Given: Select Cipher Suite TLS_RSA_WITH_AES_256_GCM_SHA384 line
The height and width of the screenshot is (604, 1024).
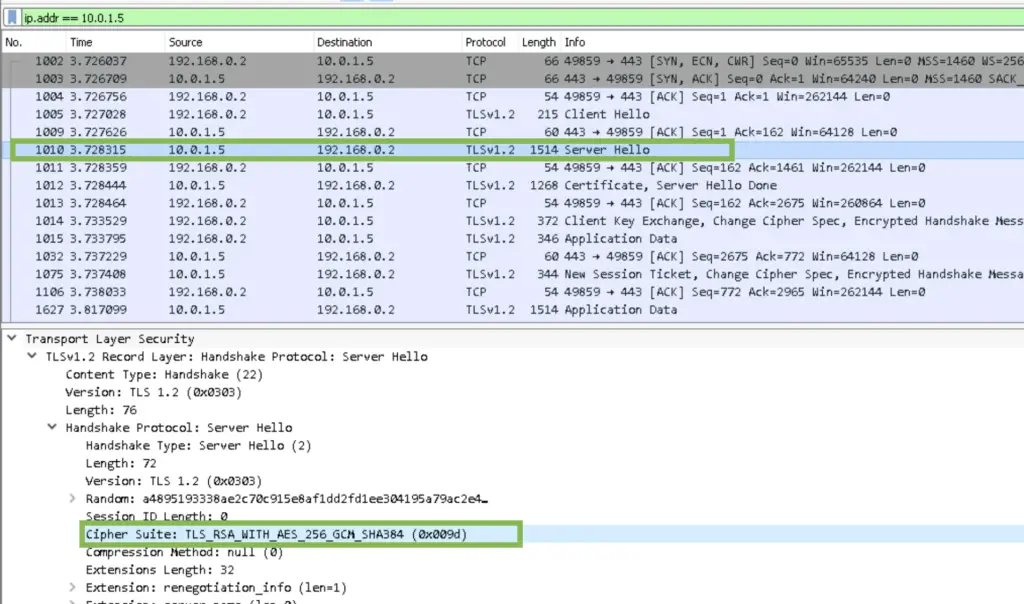Looking at the screenshot, I should pos(276,534).
